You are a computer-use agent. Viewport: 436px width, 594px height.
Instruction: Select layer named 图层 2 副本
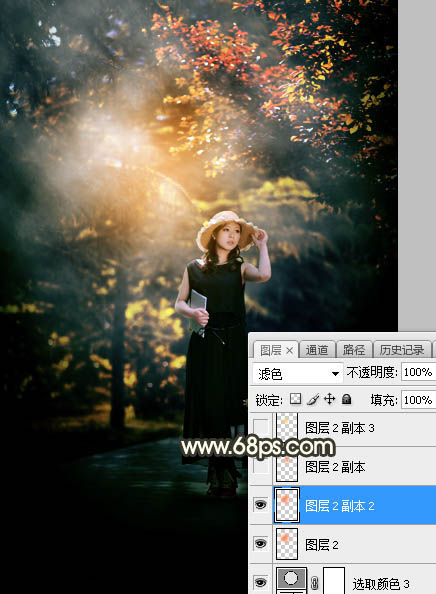coord(335,467)
